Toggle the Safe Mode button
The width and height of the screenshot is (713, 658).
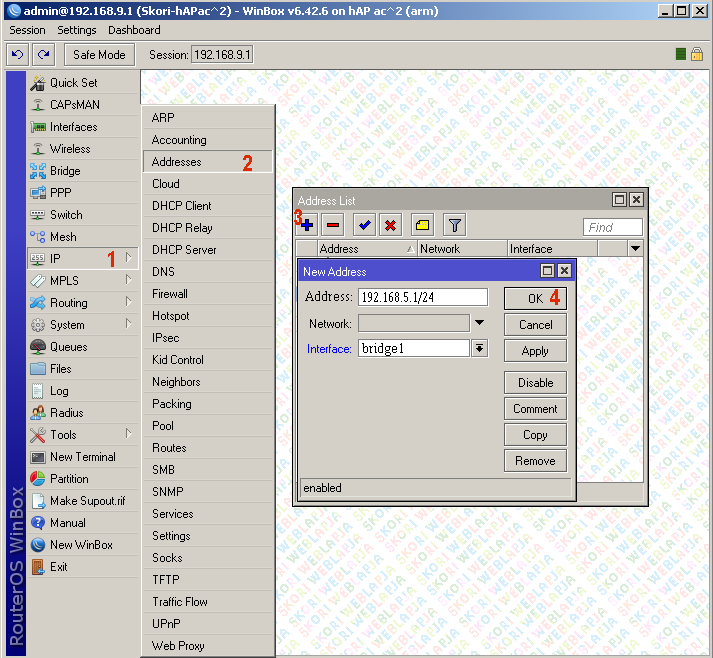[x=100, y=54]
